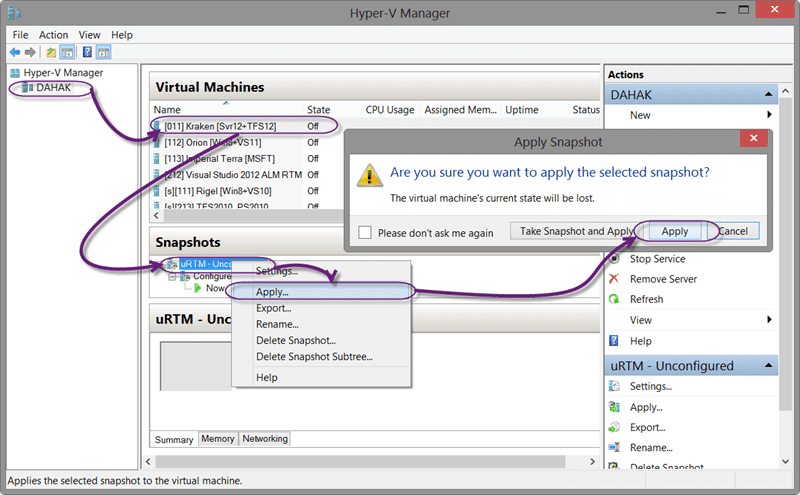The height and width of the screenshot is (495, 800).
Task: Click the virtual machines list scroll left arrow
Action: pyautogui.click(x=156, y=215)
